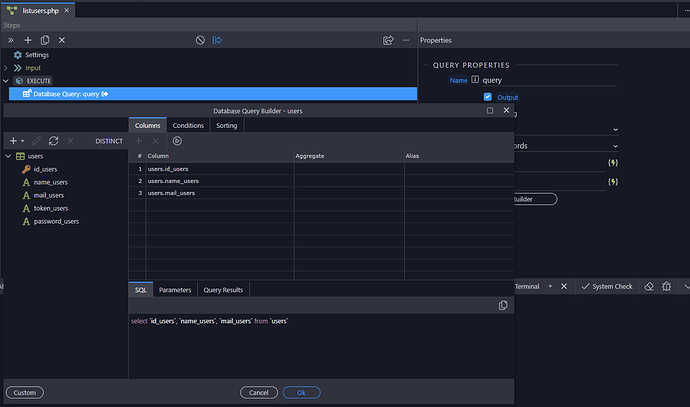The height and width of the screenshot is (407, 690).
Task: Click the edit pencil icon in table toolbar
Action: coord(37,141)
